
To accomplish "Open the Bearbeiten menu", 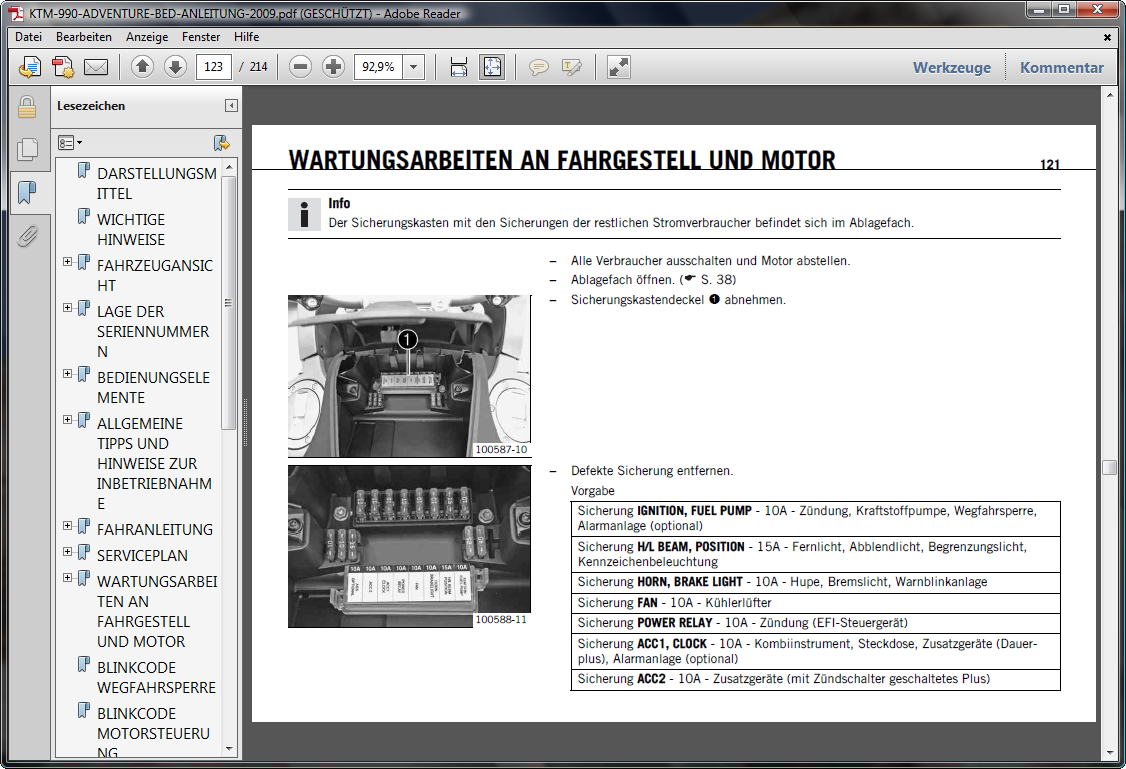I will pos(84,37).
